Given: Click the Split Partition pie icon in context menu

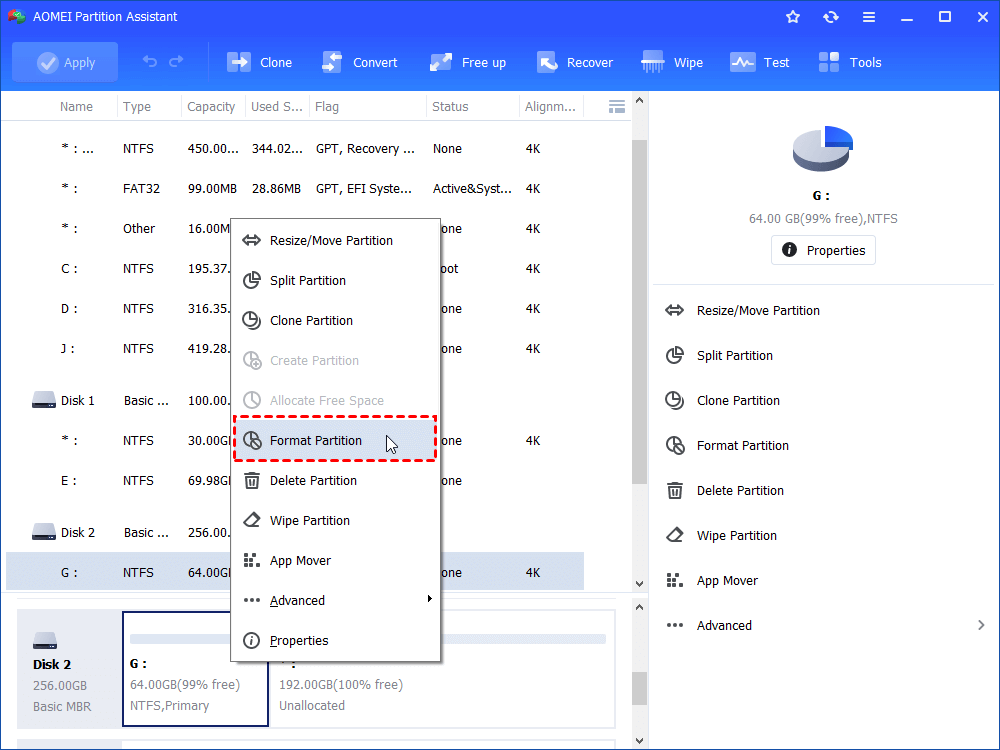Looking at the screenshot, I should coord(252,280).
